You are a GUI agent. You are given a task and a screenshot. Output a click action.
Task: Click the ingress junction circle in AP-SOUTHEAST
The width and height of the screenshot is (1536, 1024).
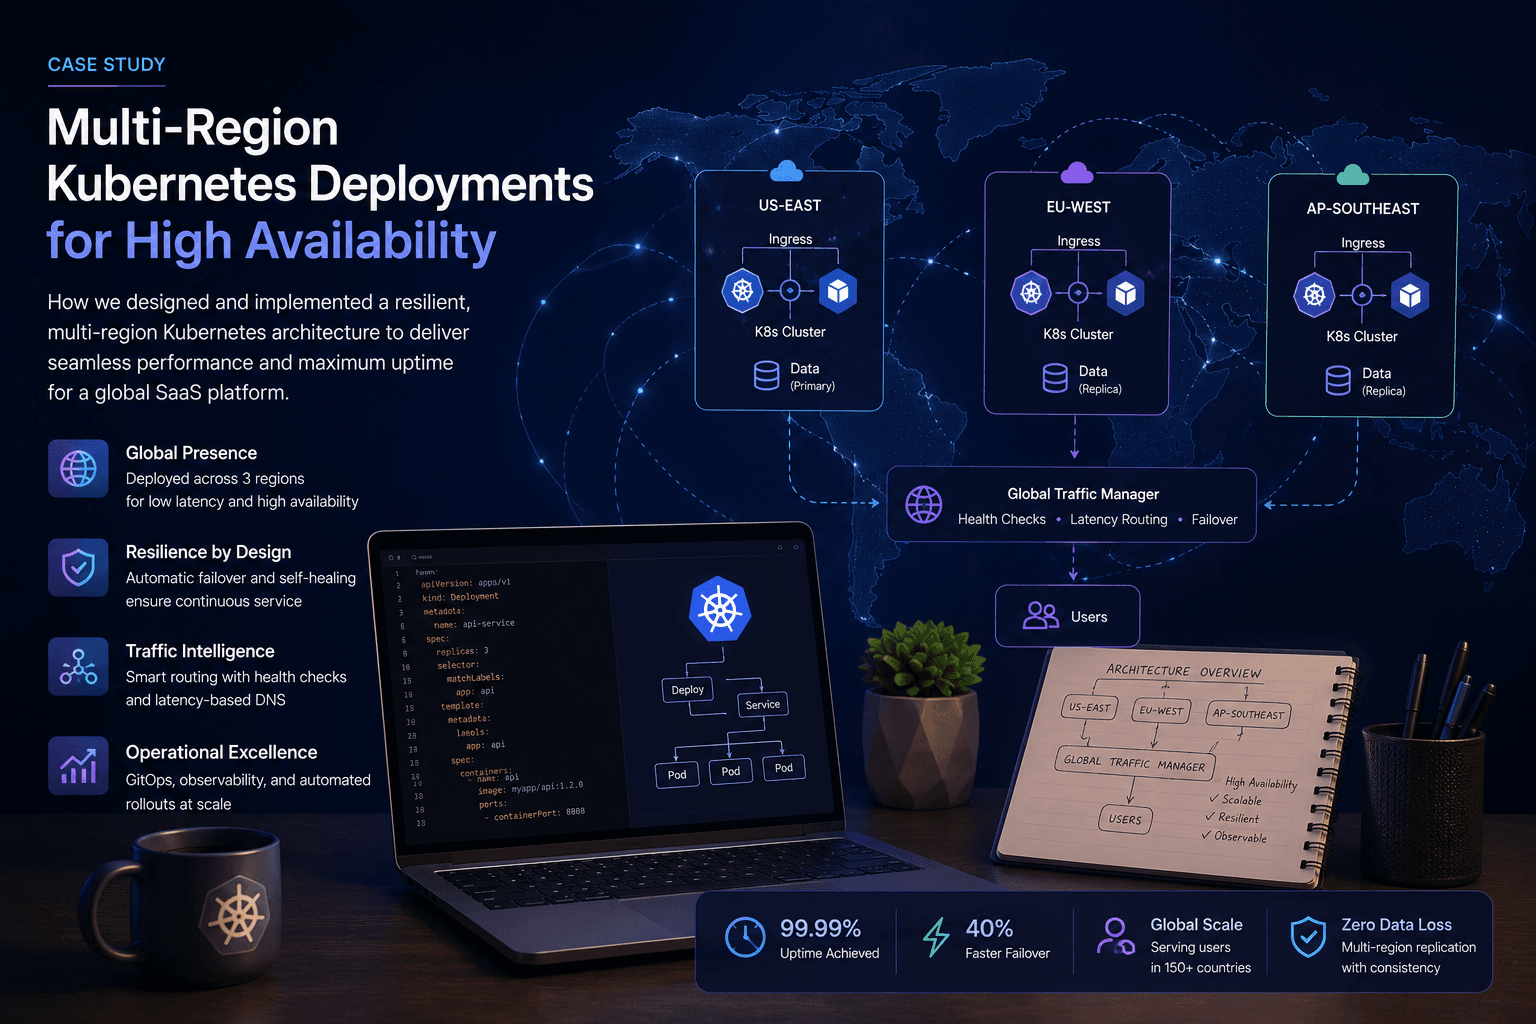(1362, 295)
